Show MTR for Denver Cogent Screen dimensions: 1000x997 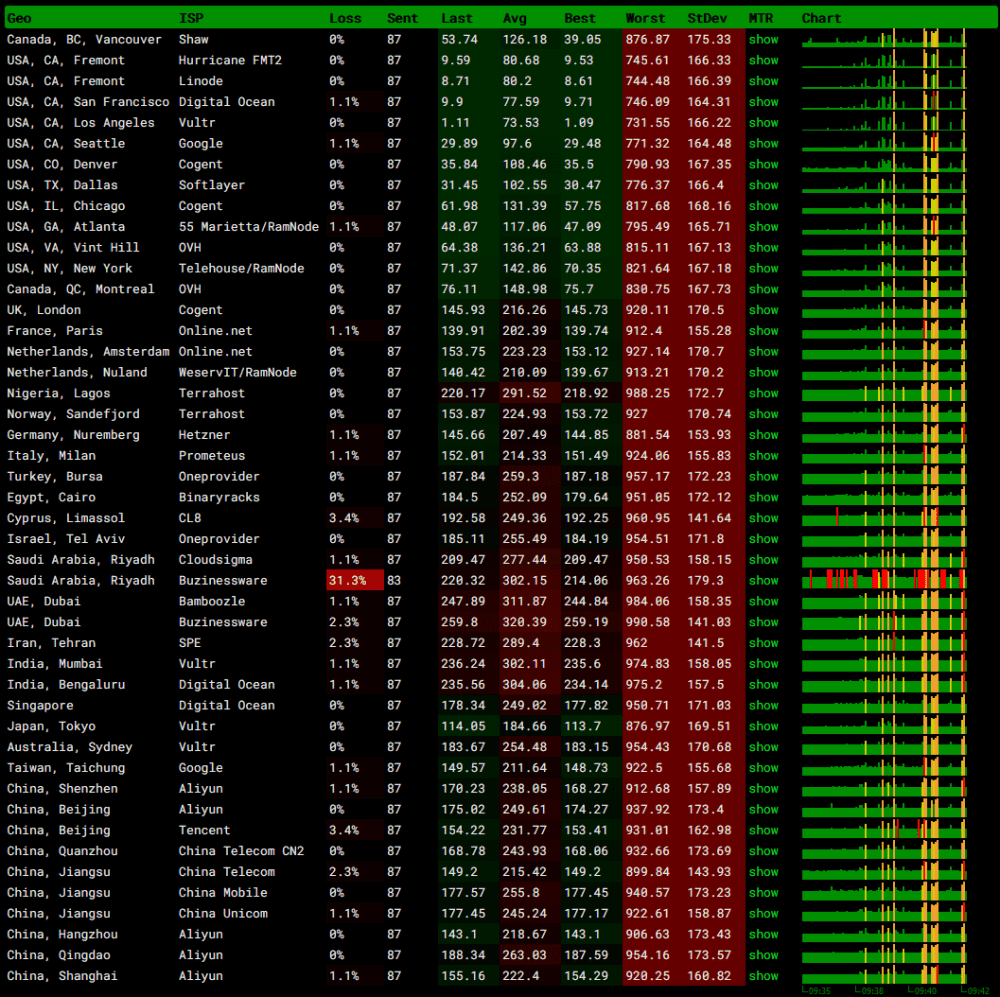tap(763, 165)
